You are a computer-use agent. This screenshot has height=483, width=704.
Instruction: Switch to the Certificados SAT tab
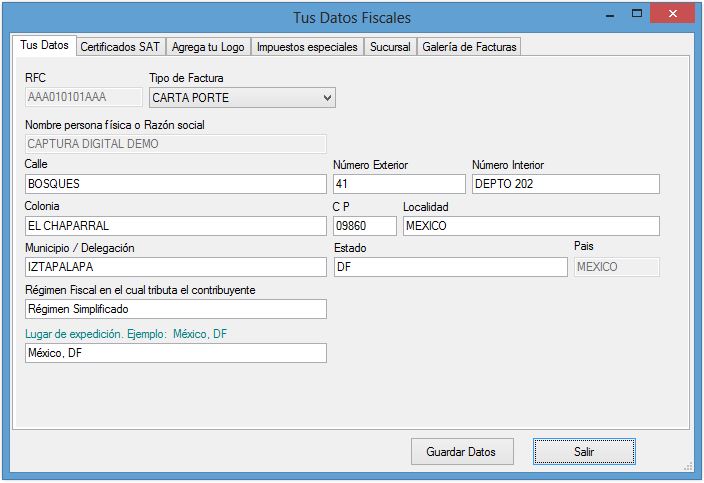coord(119,47)
